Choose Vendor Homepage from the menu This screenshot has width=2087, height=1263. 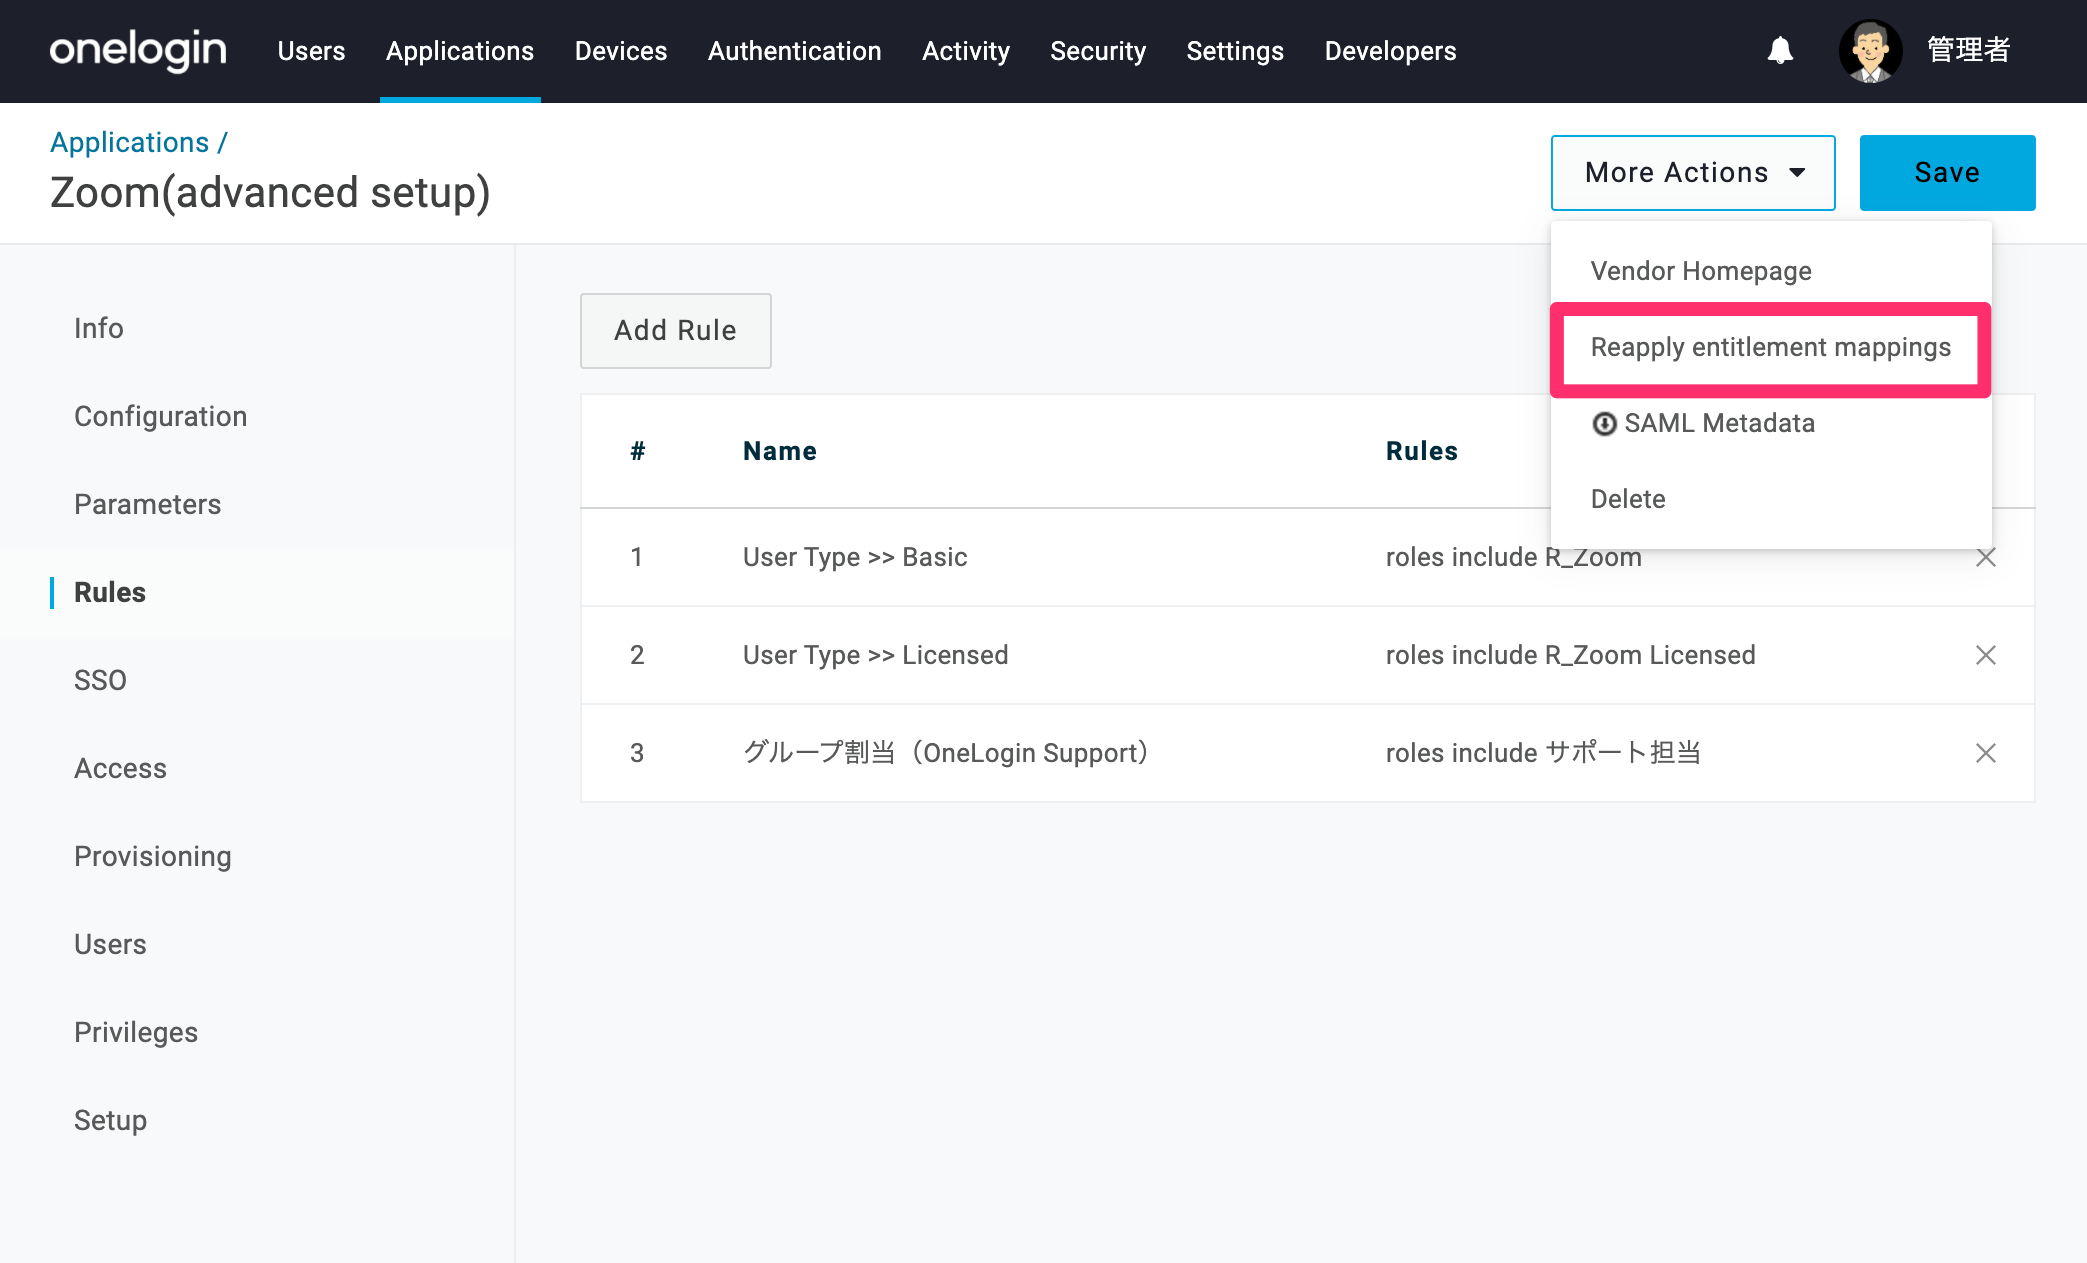click(1700, 271)
